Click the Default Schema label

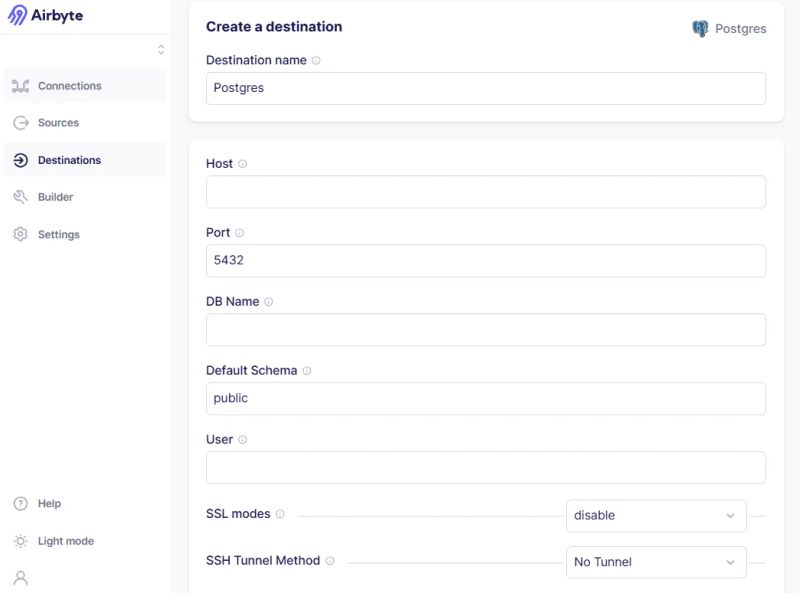tap(252, 370)
